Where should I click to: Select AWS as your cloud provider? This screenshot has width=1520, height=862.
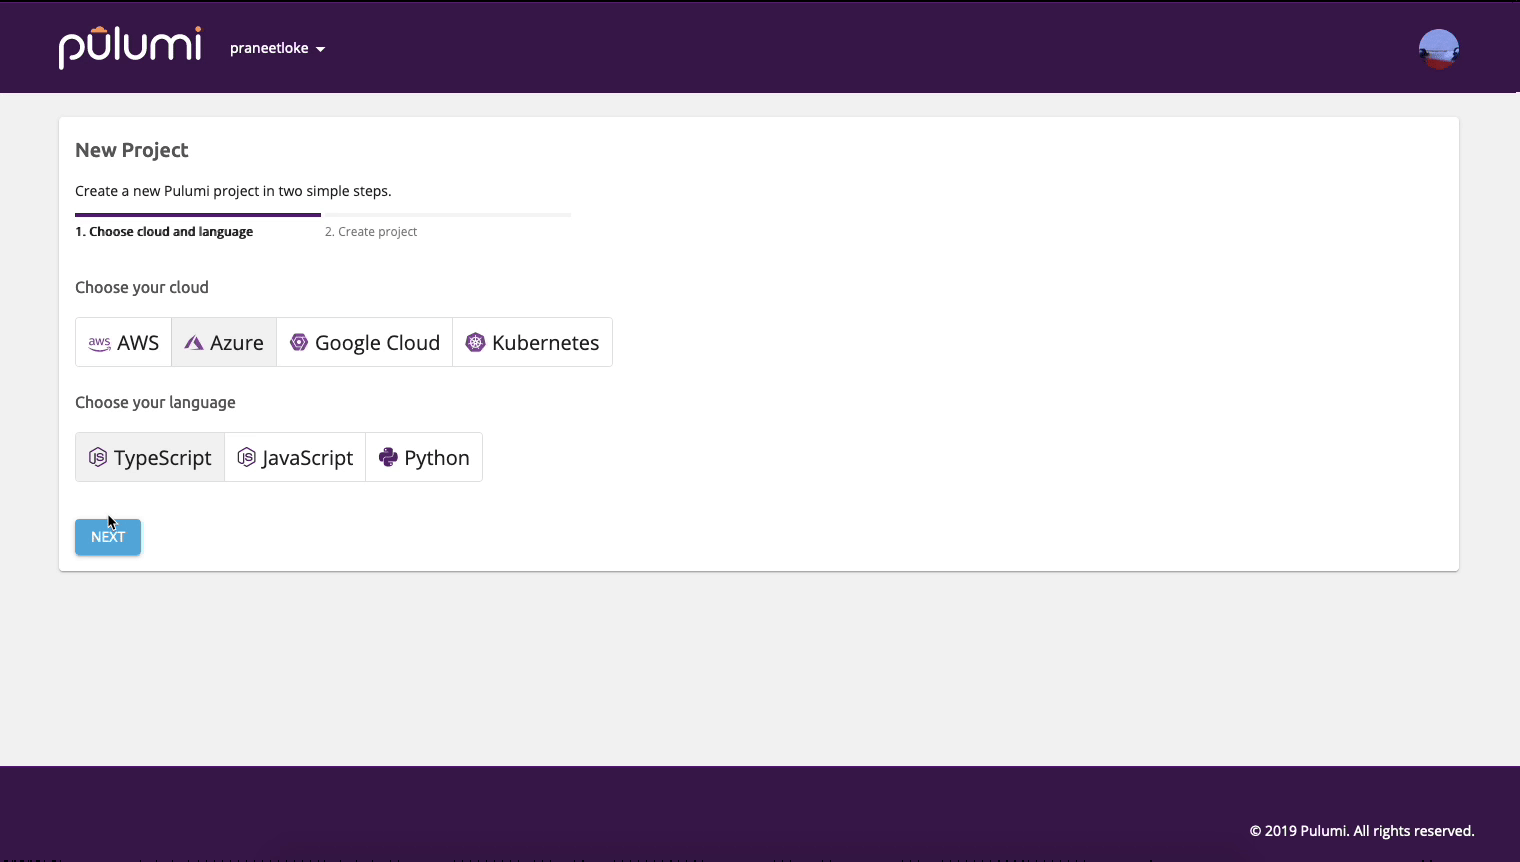123,342
